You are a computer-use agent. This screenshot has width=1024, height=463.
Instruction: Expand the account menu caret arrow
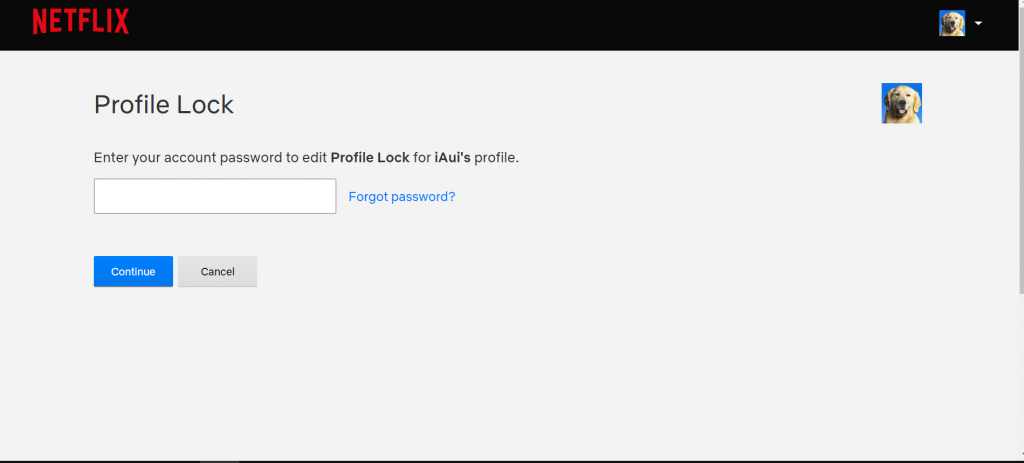click(978, 23)
